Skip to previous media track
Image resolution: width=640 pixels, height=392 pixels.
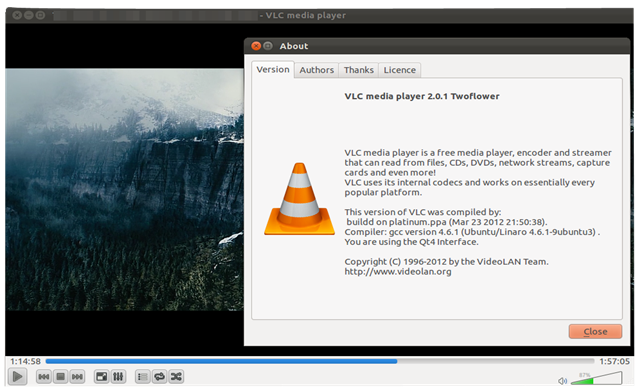[44, 376]
